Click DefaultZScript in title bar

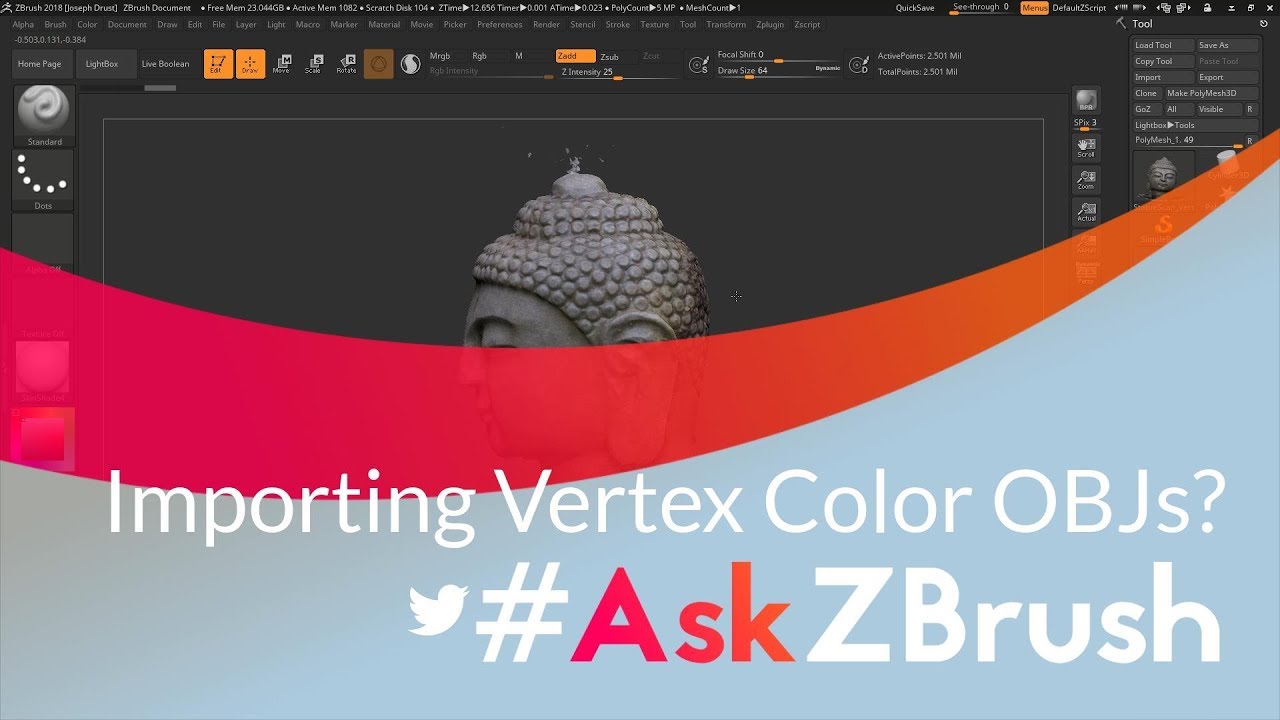point(1080,8)
